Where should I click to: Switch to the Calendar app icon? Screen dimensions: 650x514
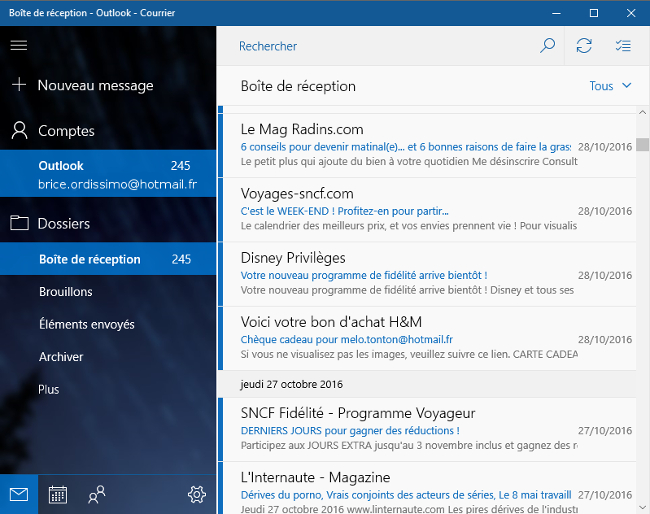58,495
